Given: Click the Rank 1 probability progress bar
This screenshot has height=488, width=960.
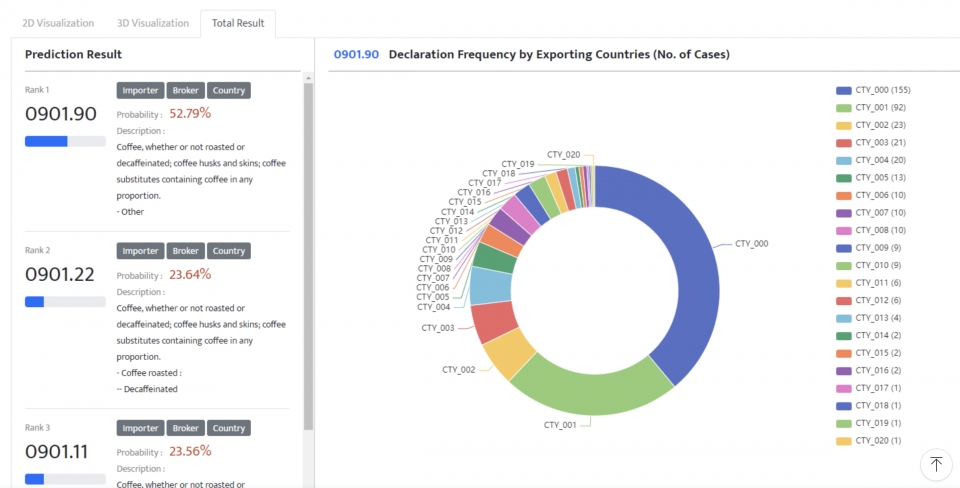Looking at the screenshot, I should [65, 142].
